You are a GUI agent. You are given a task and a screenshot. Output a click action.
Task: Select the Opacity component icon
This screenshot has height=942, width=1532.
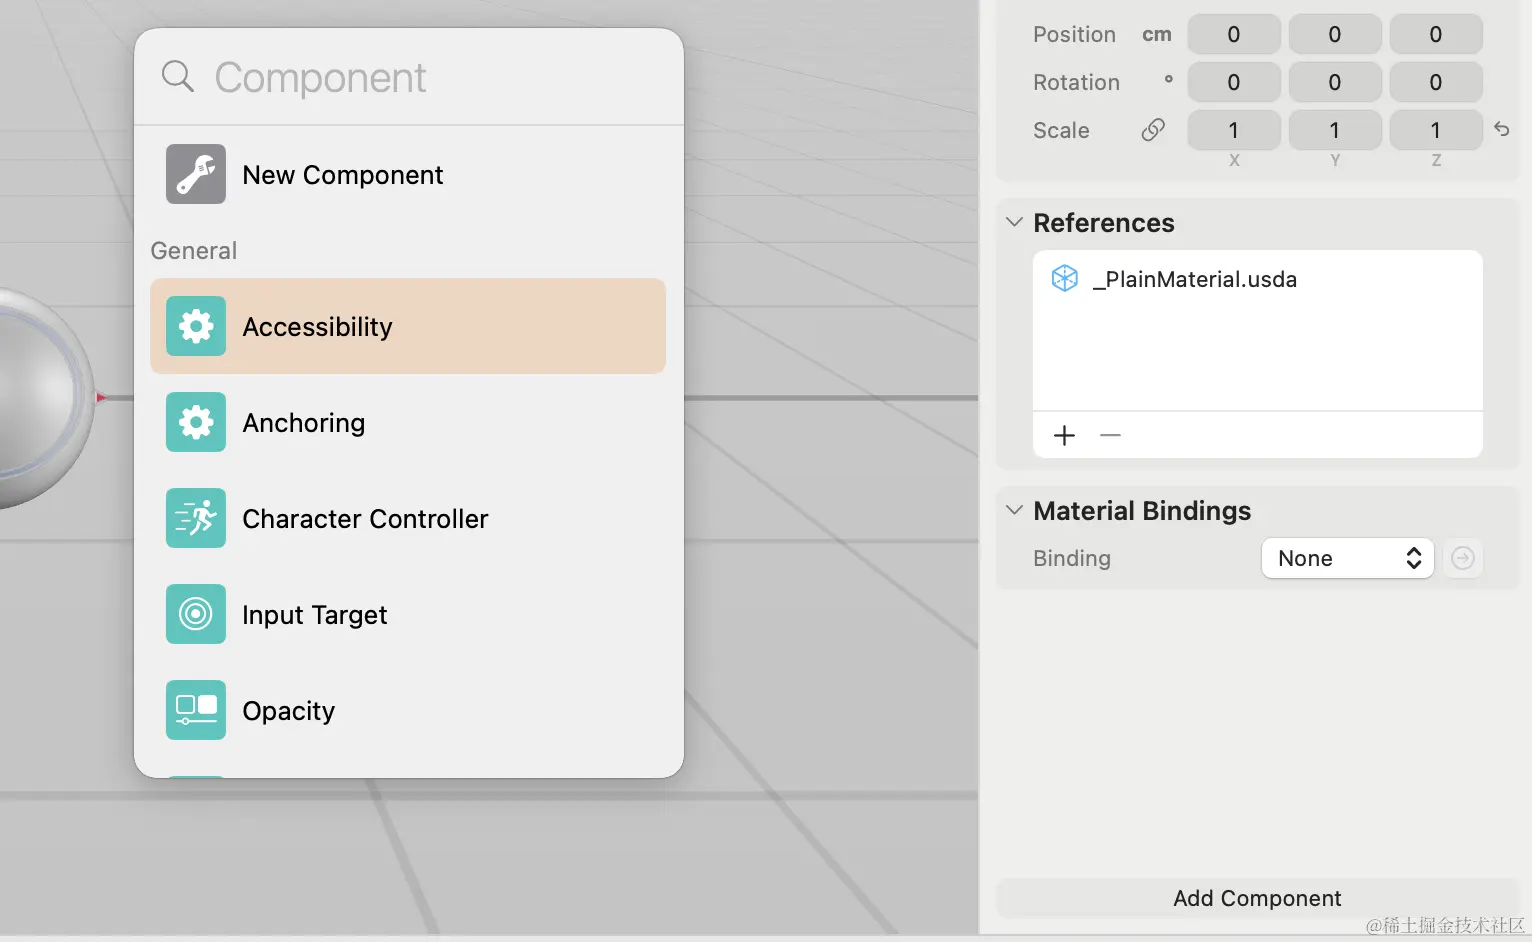pos(196,710)
